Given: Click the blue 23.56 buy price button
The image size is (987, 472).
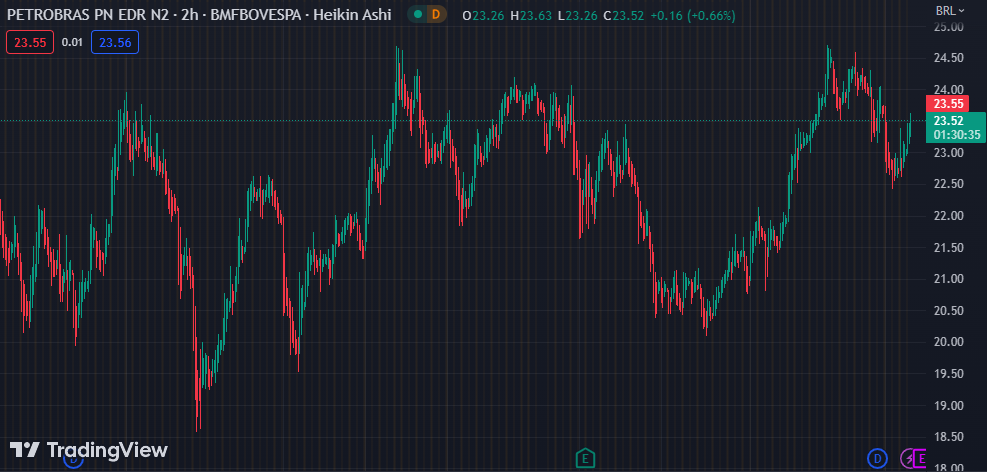Looking at the screenshot, I should [x=115, y=43].
